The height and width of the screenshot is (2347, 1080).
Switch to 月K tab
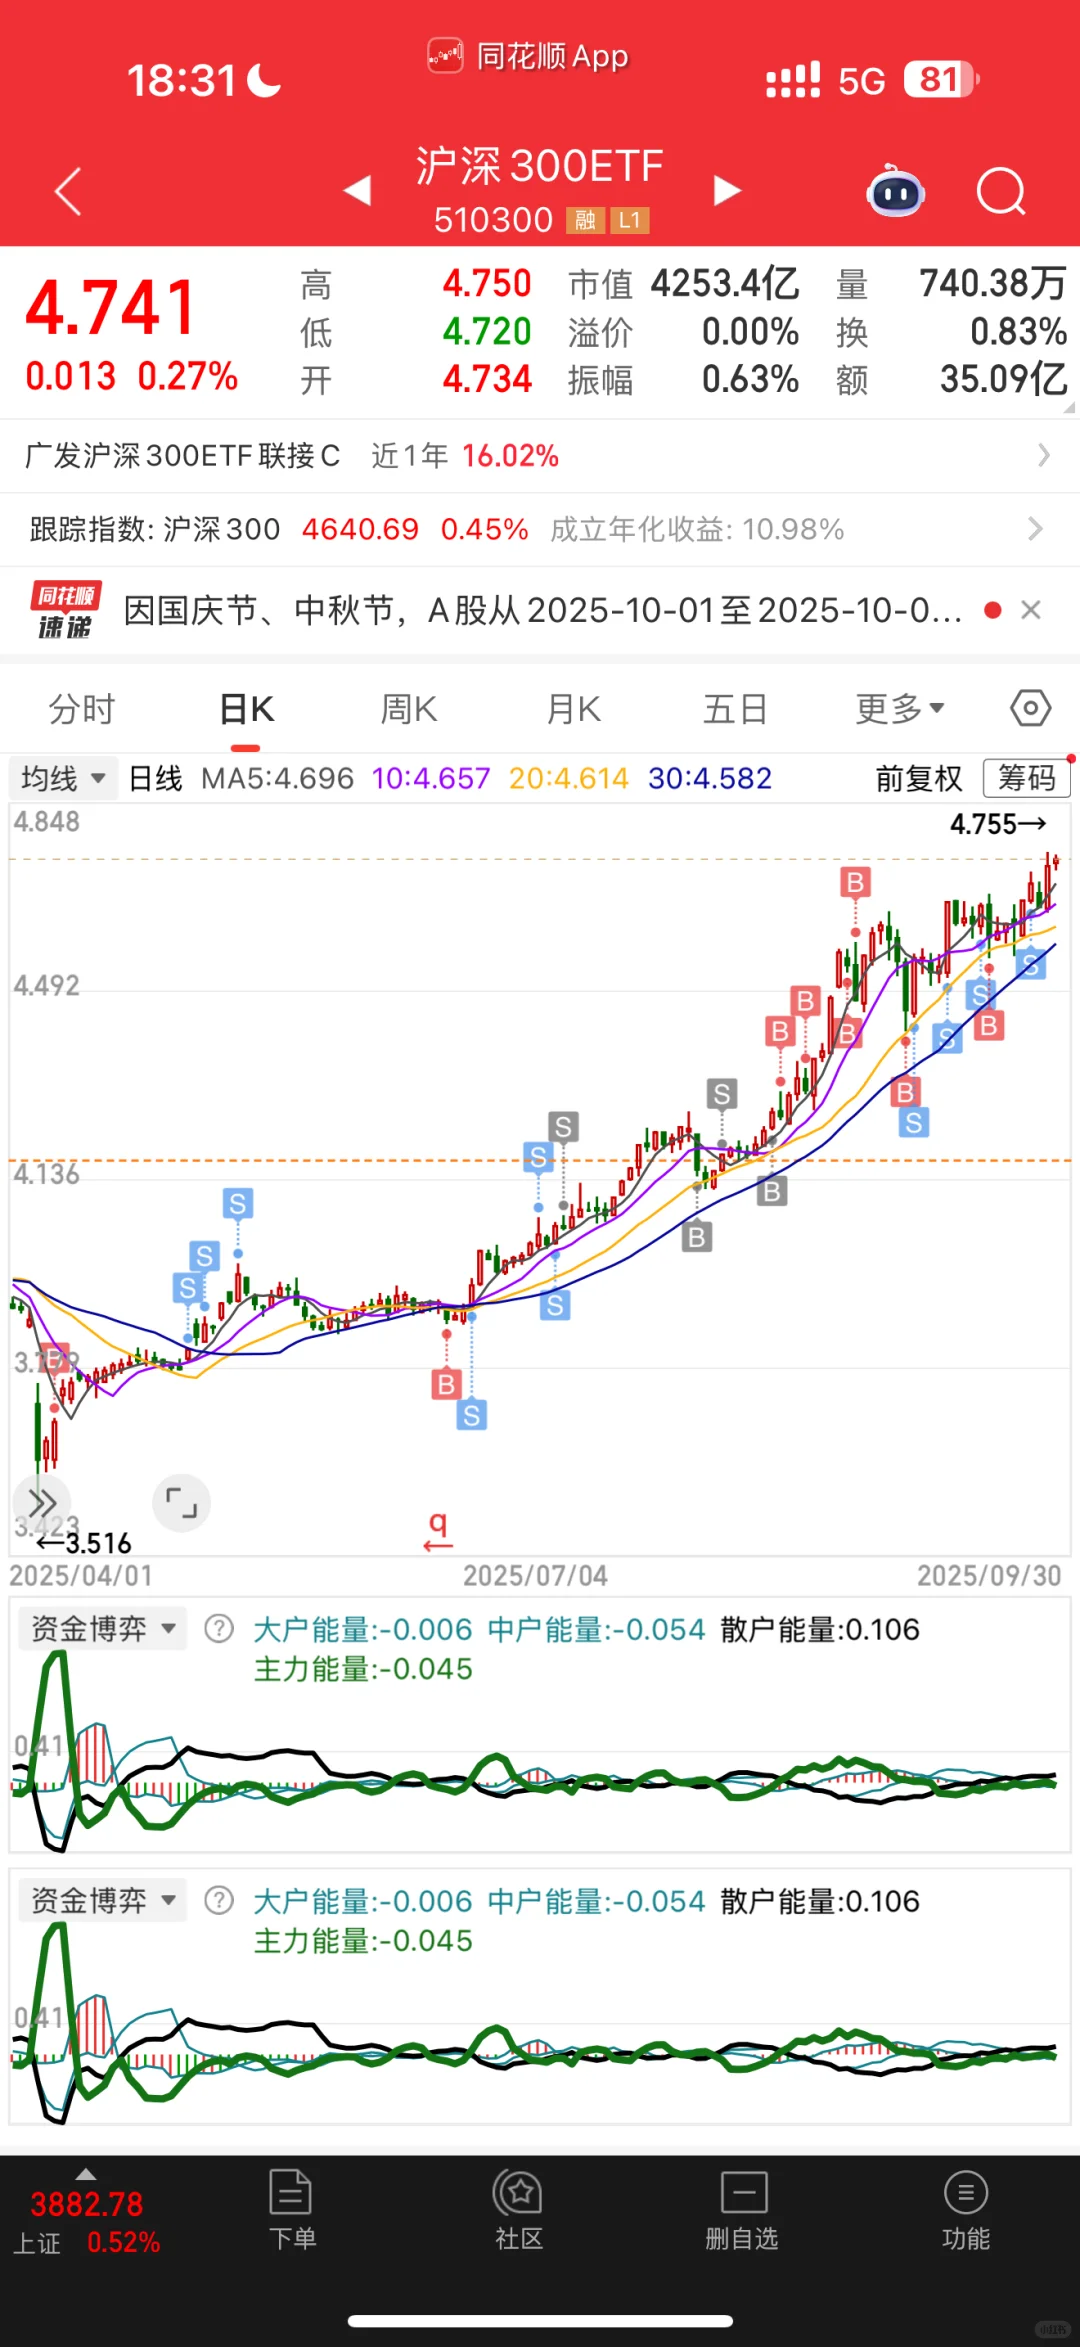574,709
